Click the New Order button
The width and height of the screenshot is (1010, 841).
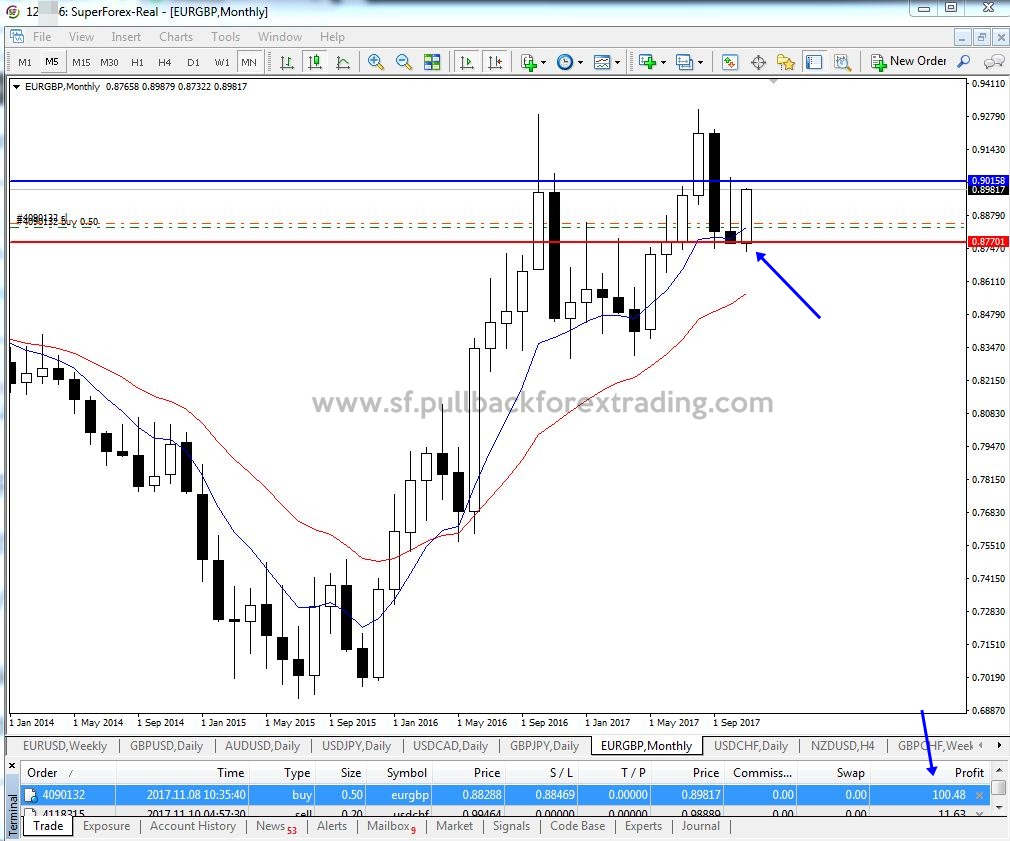(x=909, y=62)
